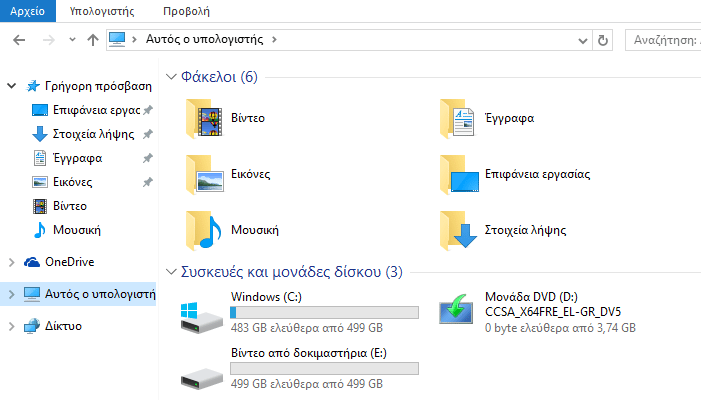The width and height of the screenshot is (701, 400).
Task: Open the Αρχείο ribbon tab
Action: point(28,11)
